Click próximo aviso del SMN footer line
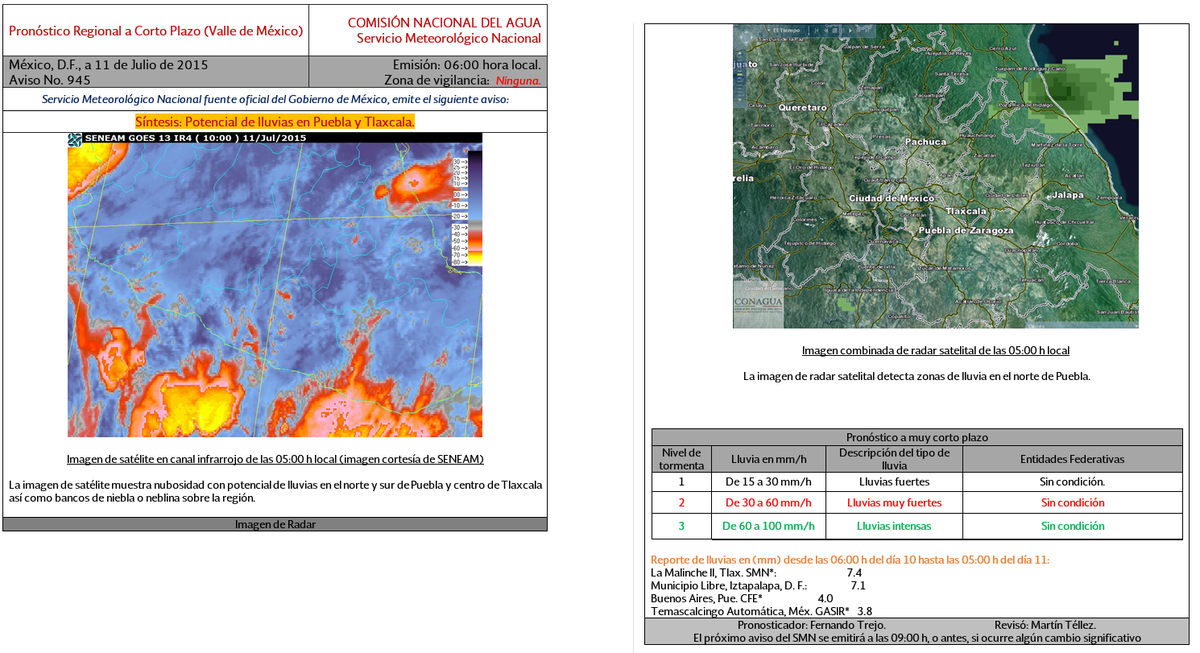Image resolution: width=1200 pixels, height=653 pixels. coord(916,637)
